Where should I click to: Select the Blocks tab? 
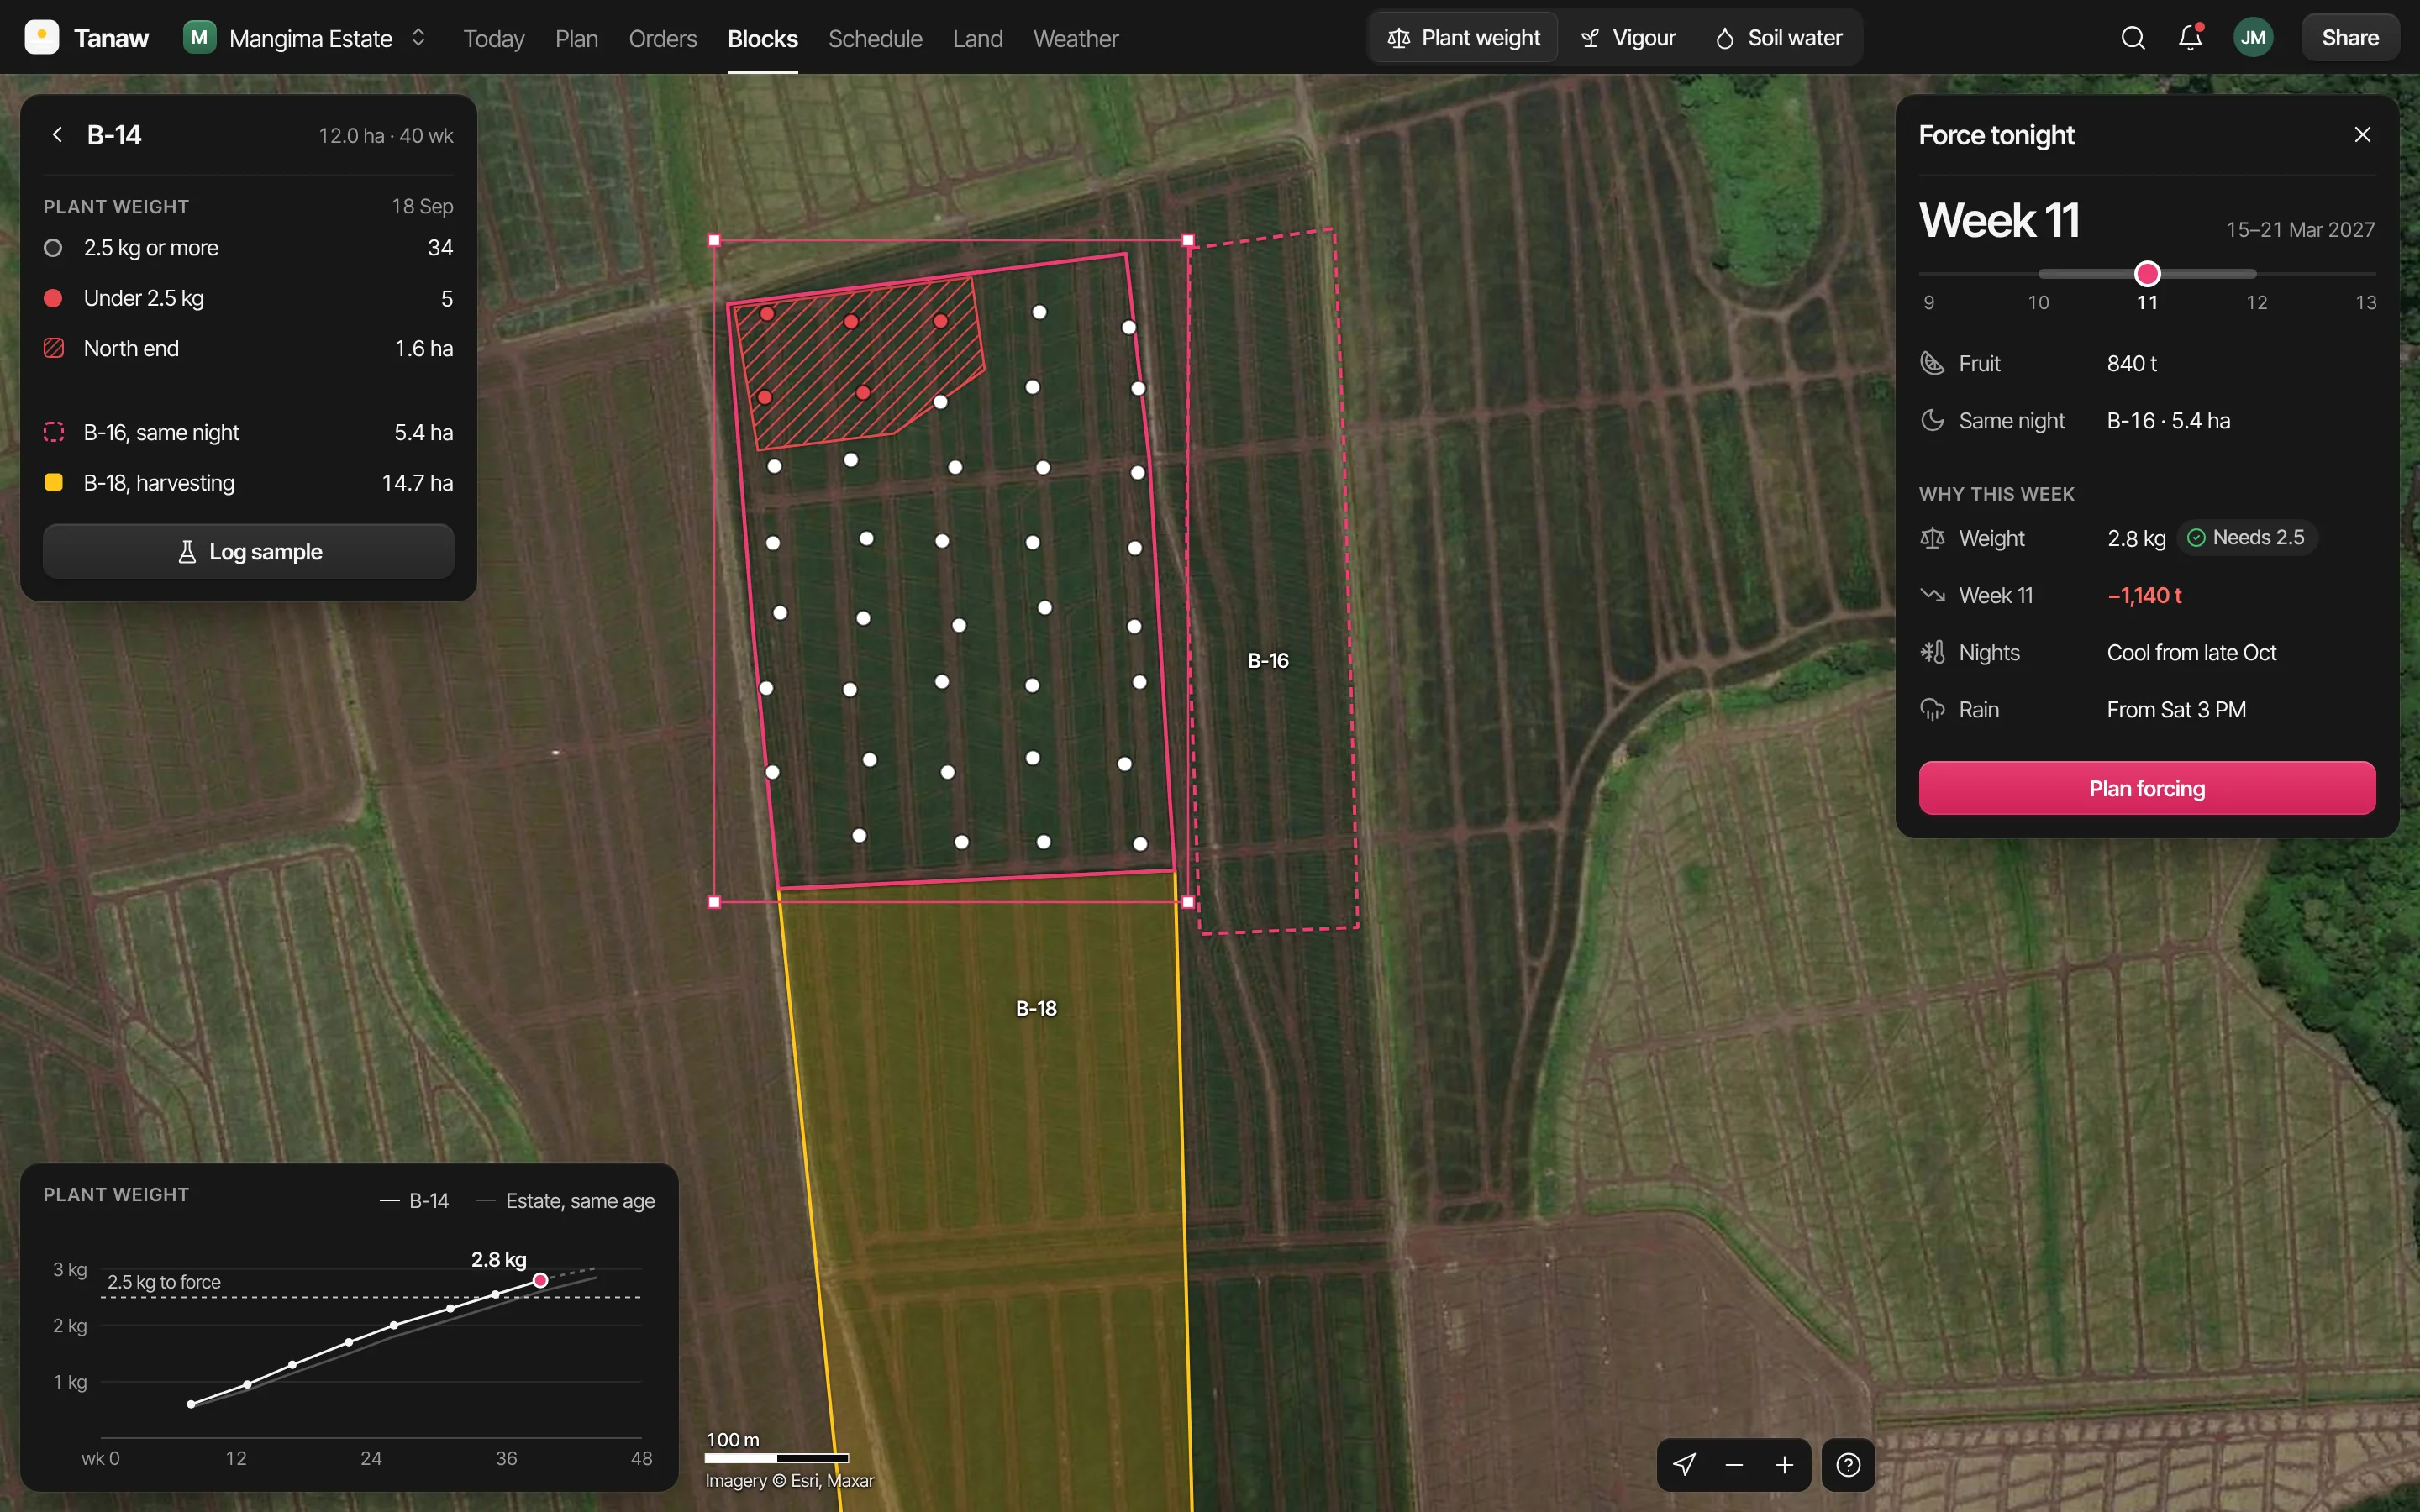(x=763, y=38)
